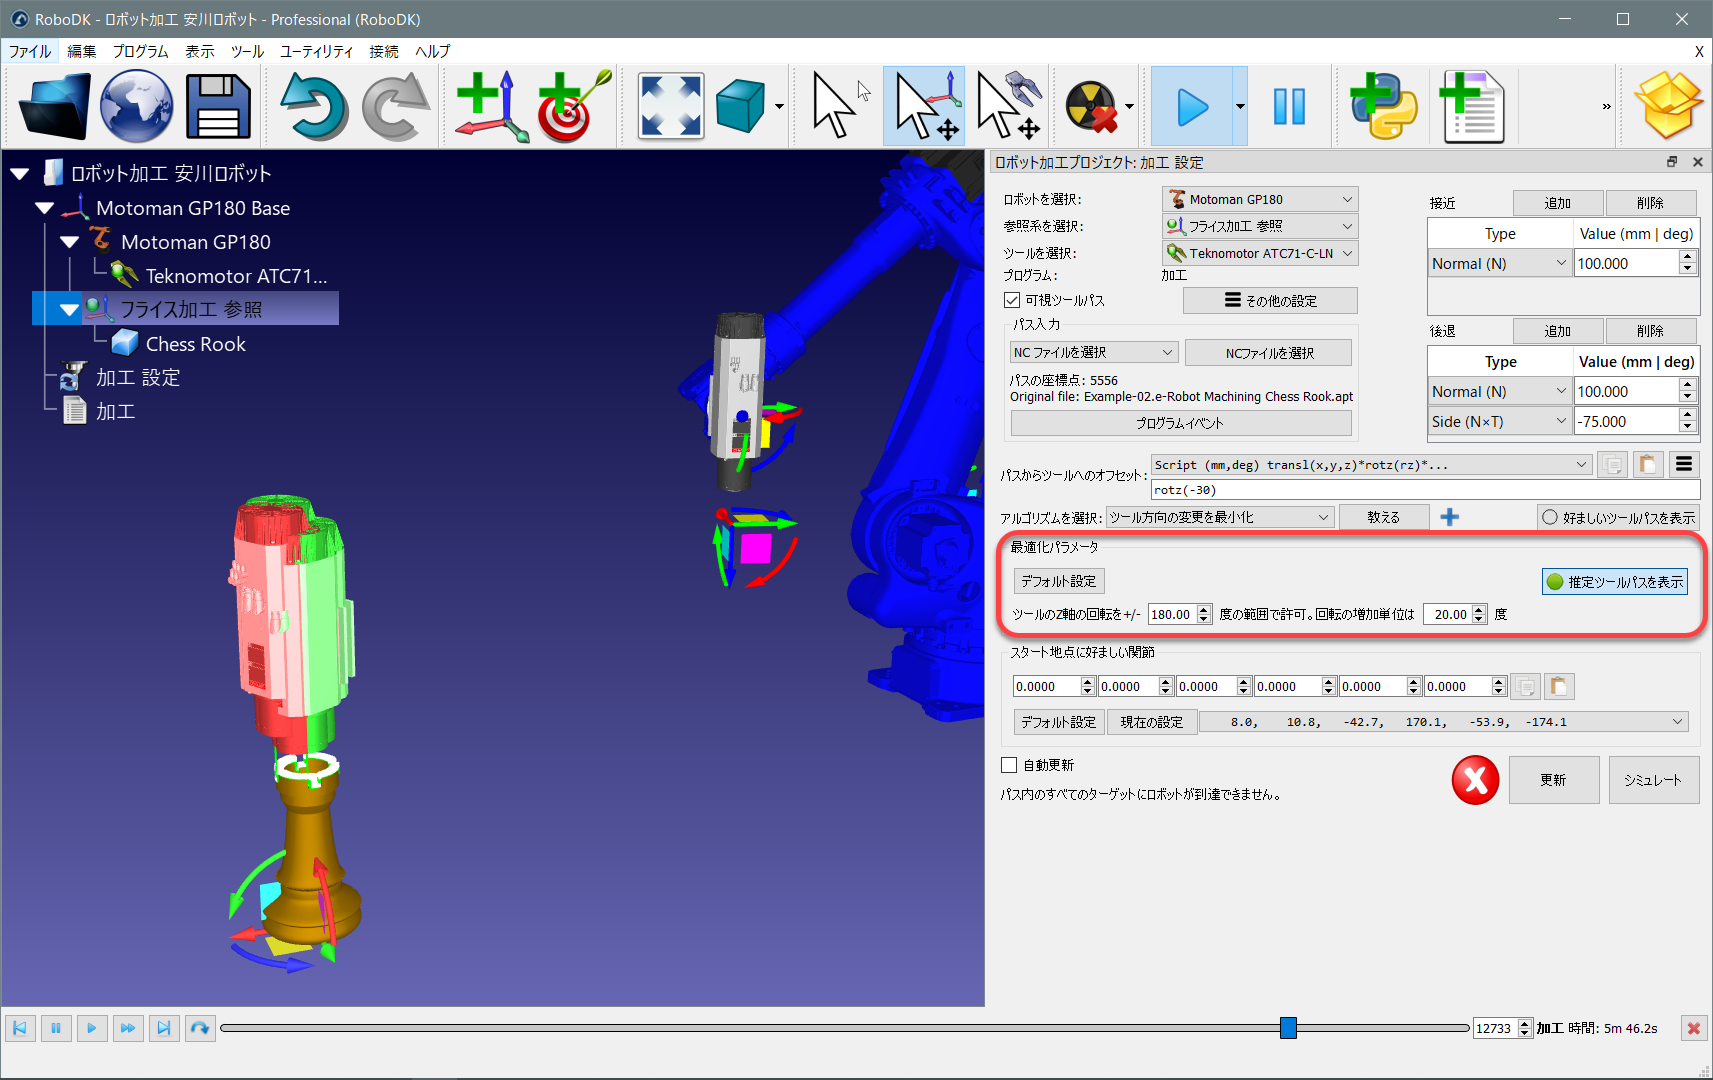Open the ロボットを選択 Motoman GP180 dropdown
Screen dimensions: 1713x1080
click(x=1260, y=199)
